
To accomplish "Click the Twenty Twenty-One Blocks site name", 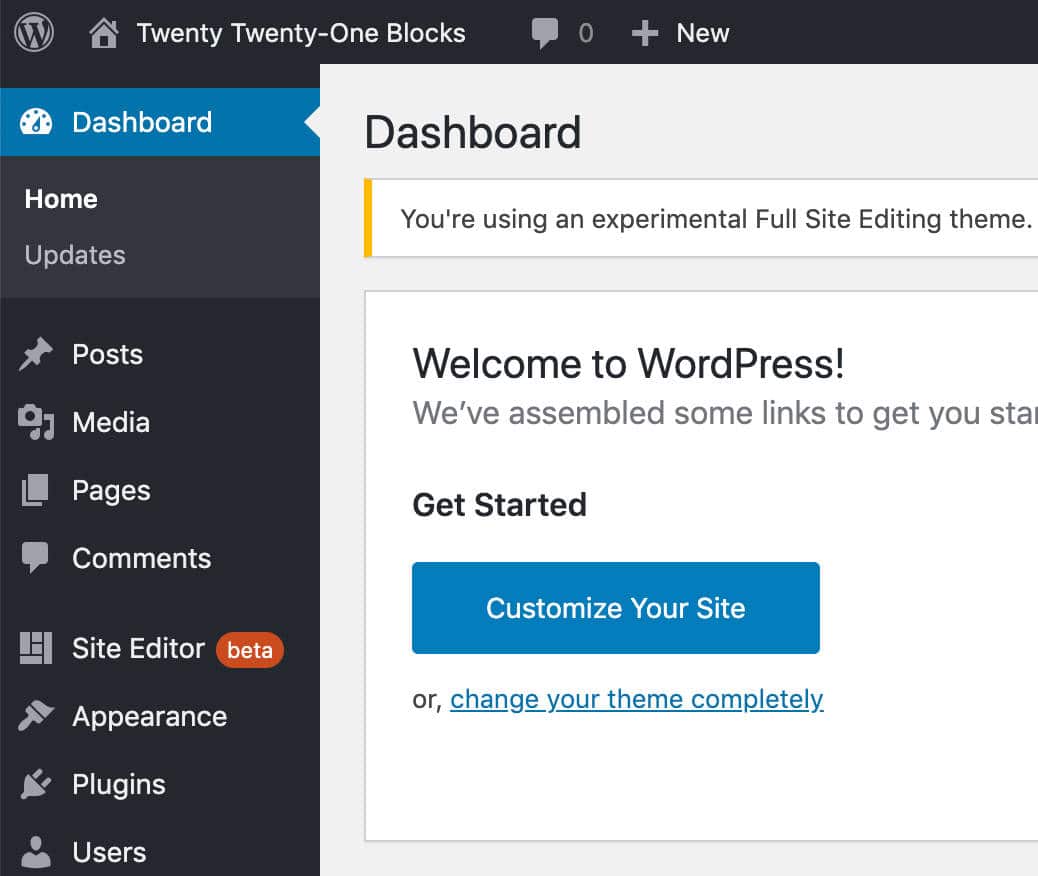I will 300,32.
